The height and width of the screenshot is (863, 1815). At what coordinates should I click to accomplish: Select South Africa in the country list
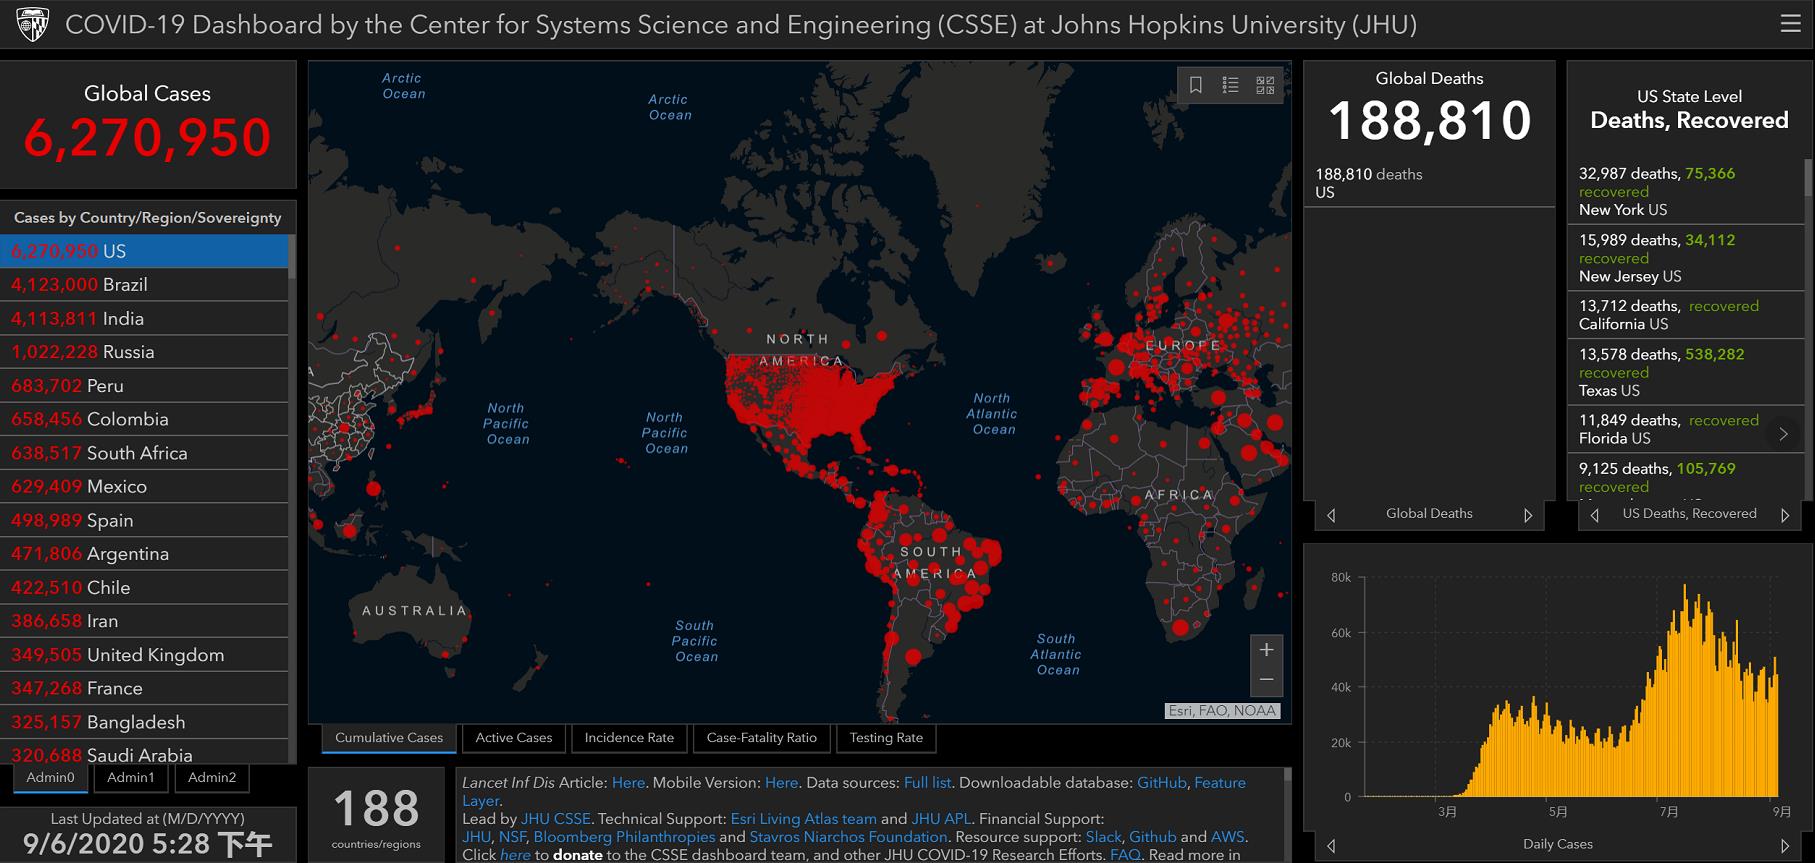144,453
